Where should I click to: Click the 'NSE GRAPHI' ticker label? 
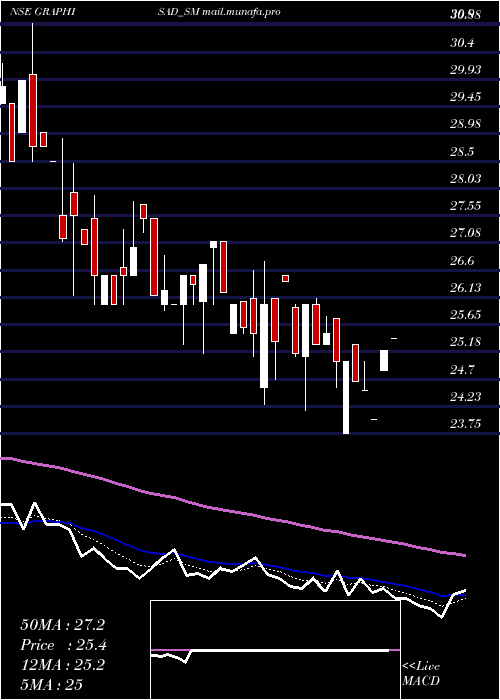point(42,12)
